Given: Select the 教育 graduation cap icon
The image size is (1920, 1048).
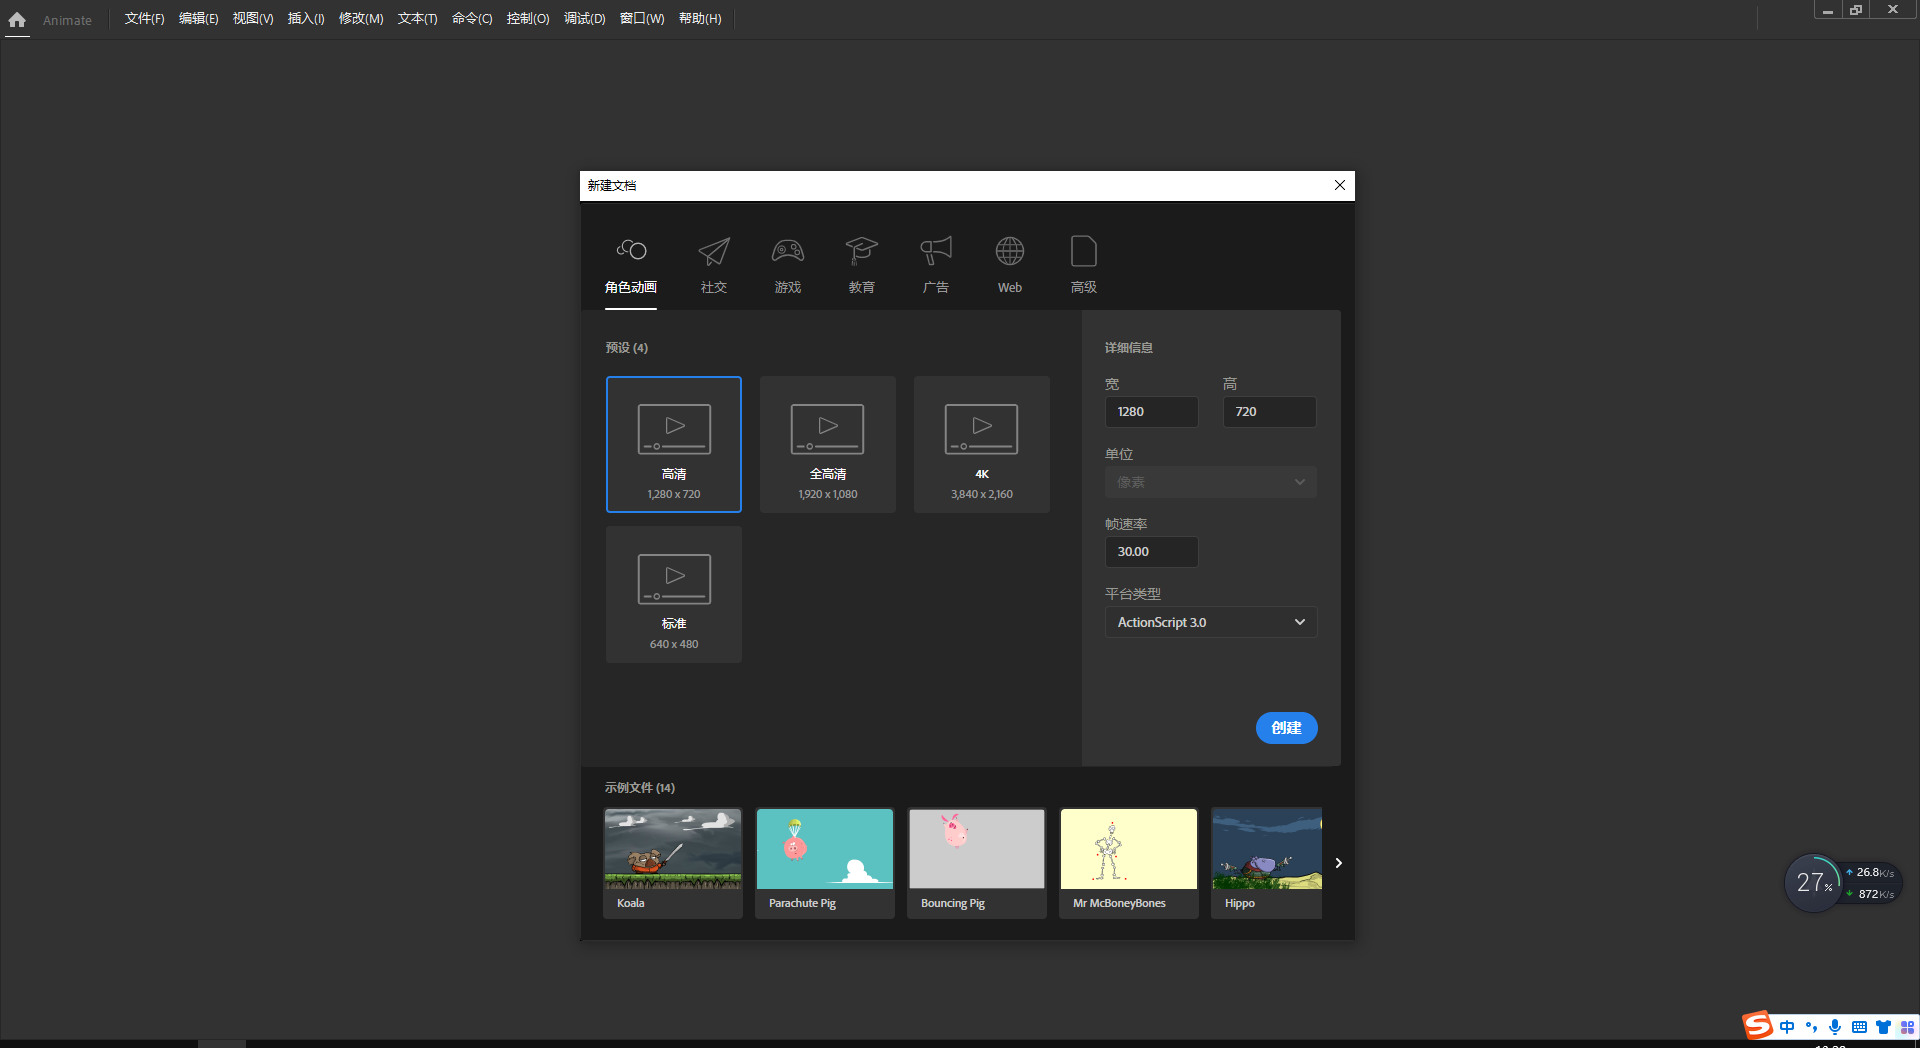Looking at the screenshot, I should click(861, 251).
